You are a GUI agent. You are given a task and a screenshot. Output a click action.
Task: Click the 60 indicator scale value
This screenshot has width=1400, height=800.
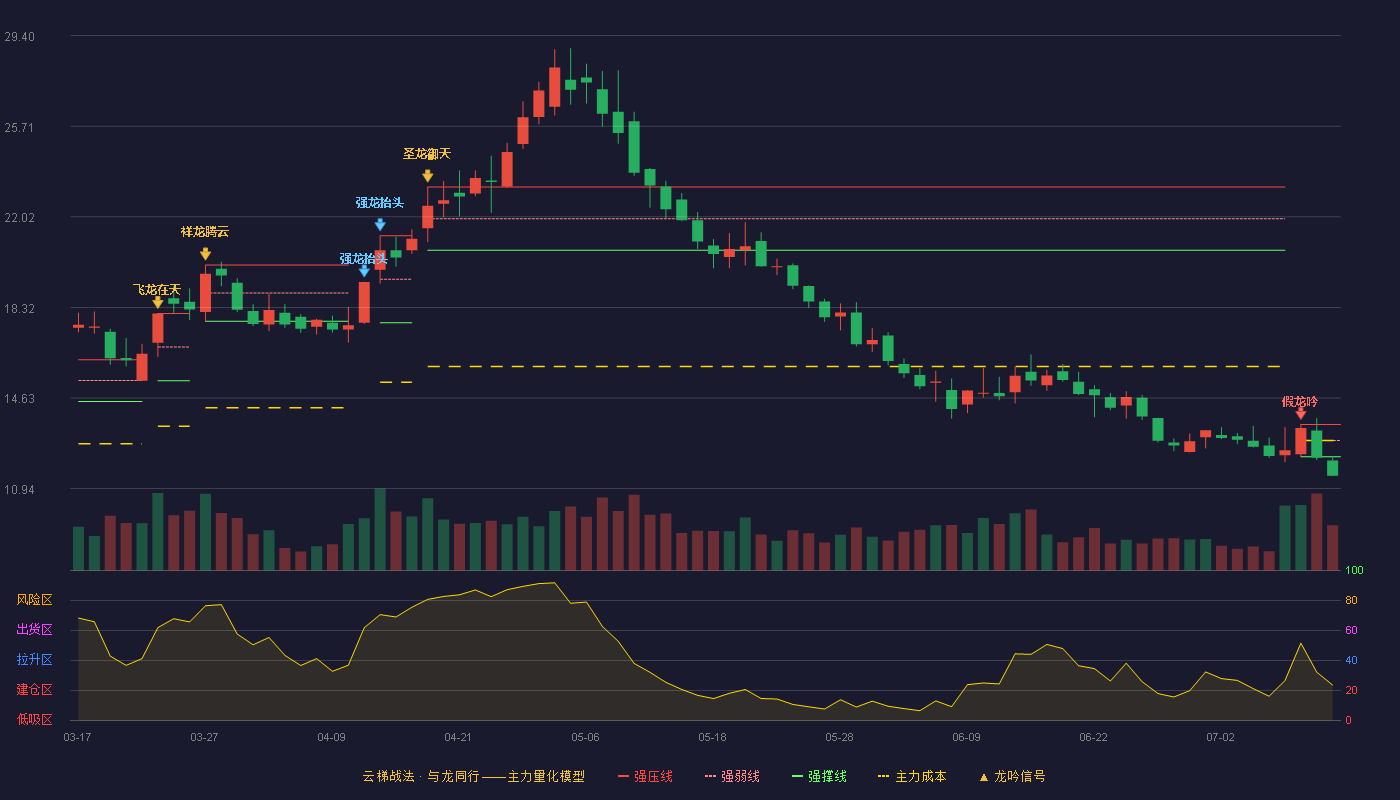pyautogui.click(x=1351, y=630)
